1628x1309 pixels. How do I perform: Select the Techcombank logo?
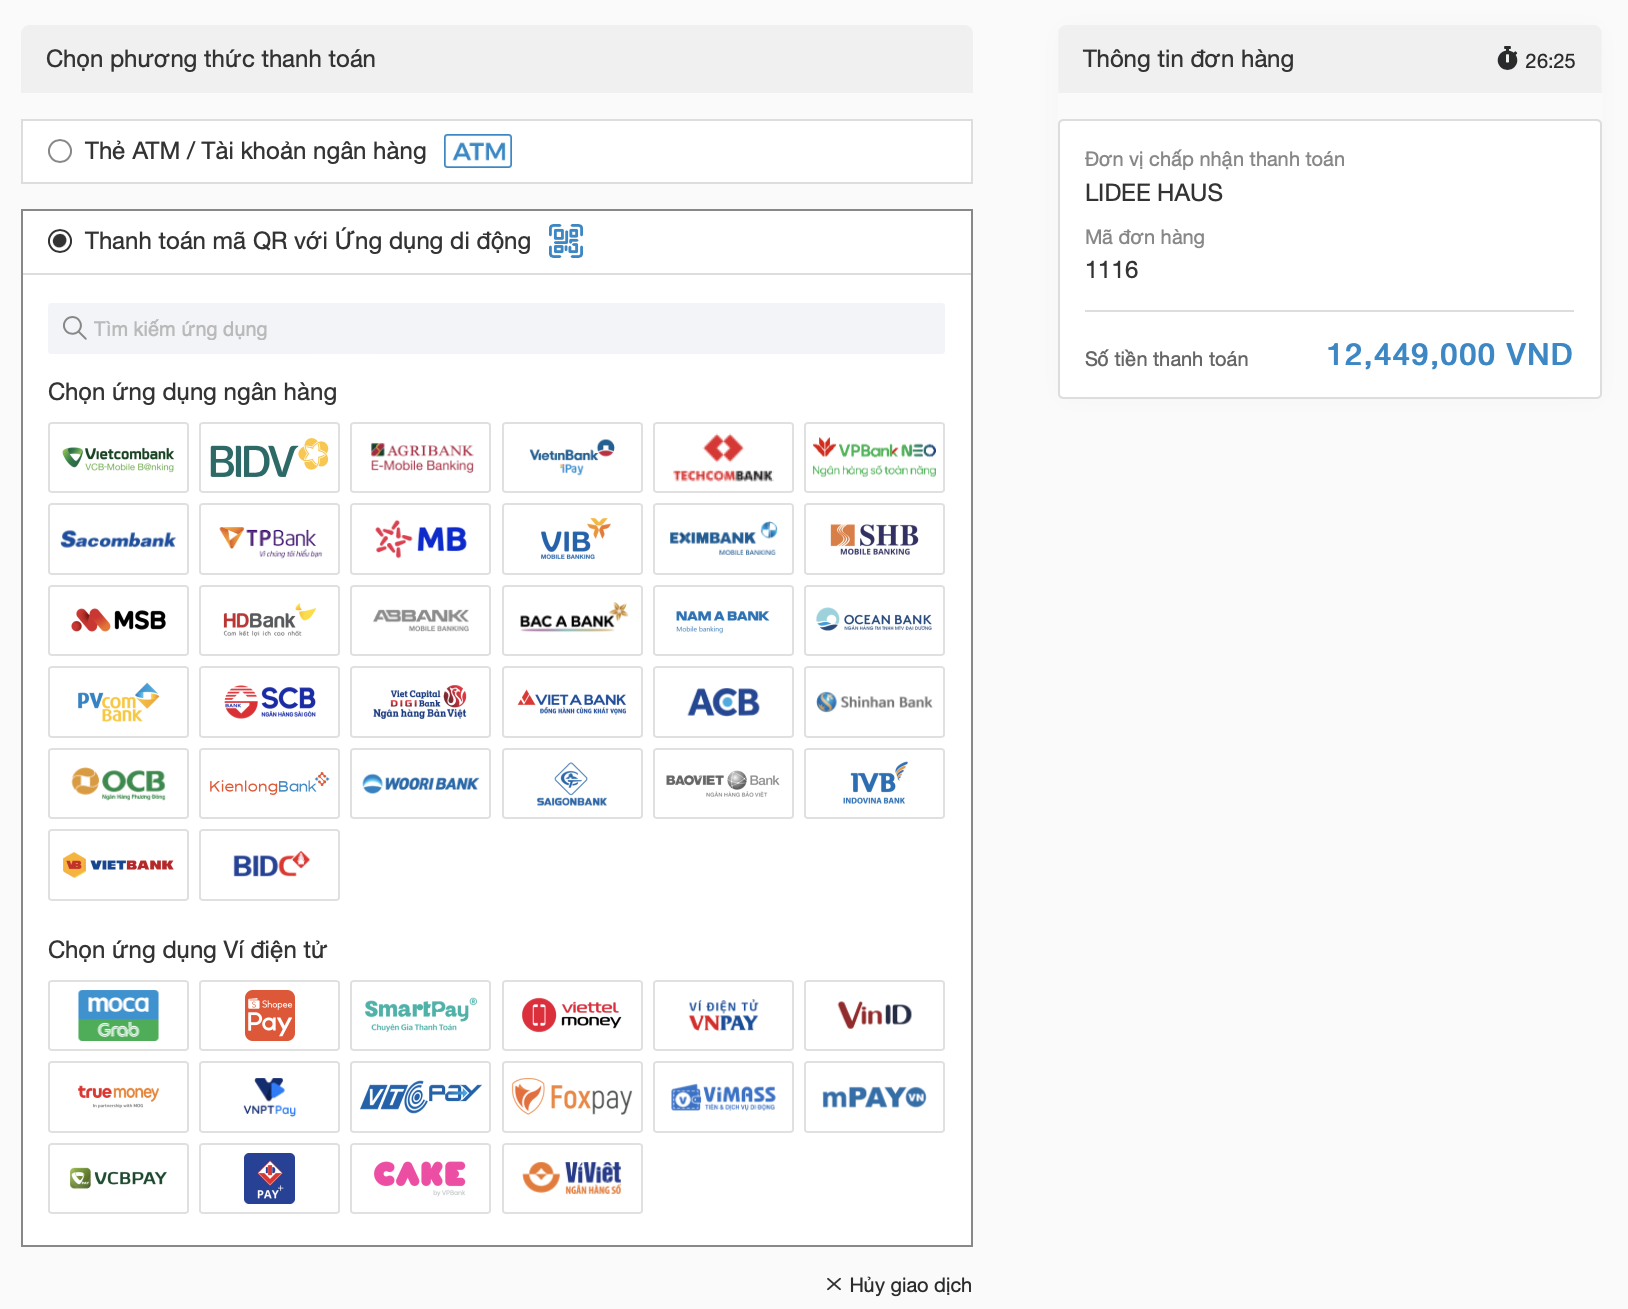pyautogui.click(x=723, y=458)
